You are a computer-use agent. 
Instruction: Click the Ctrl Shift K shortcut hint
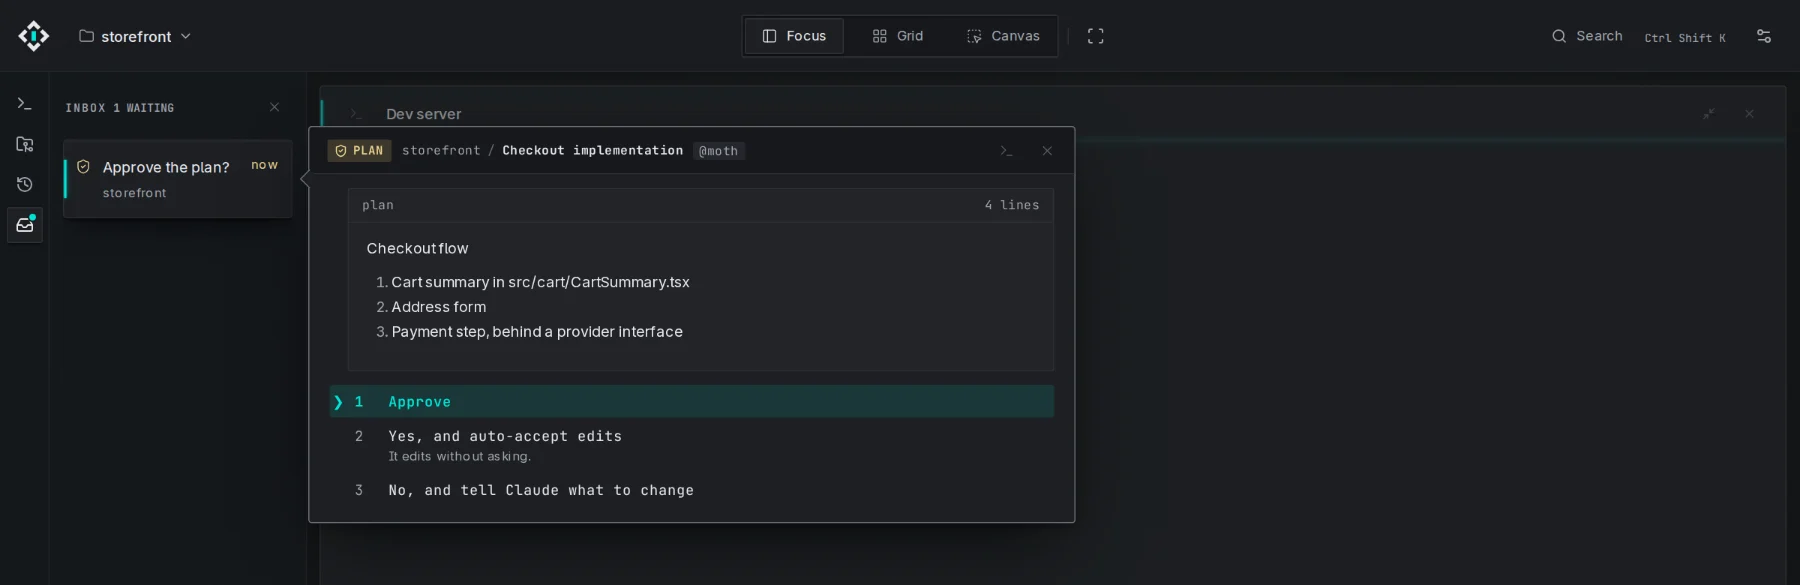1685,38
